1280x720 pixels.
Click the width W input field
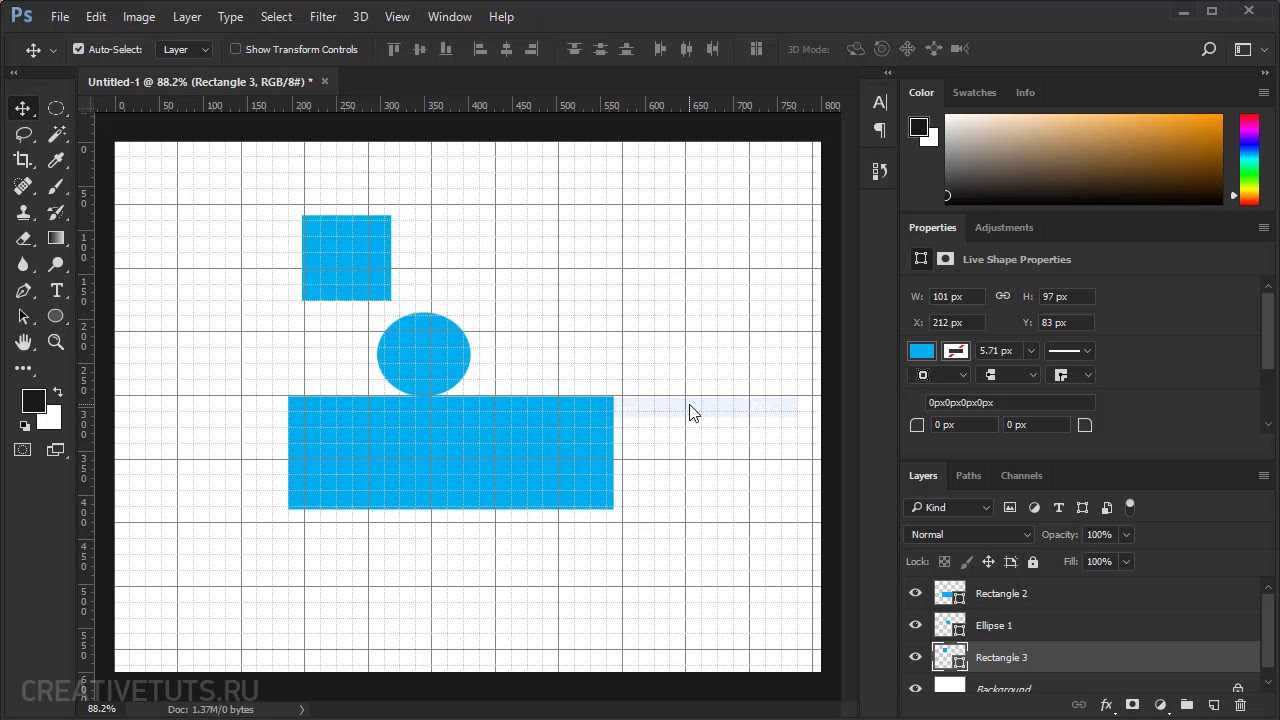pos(957,297)
